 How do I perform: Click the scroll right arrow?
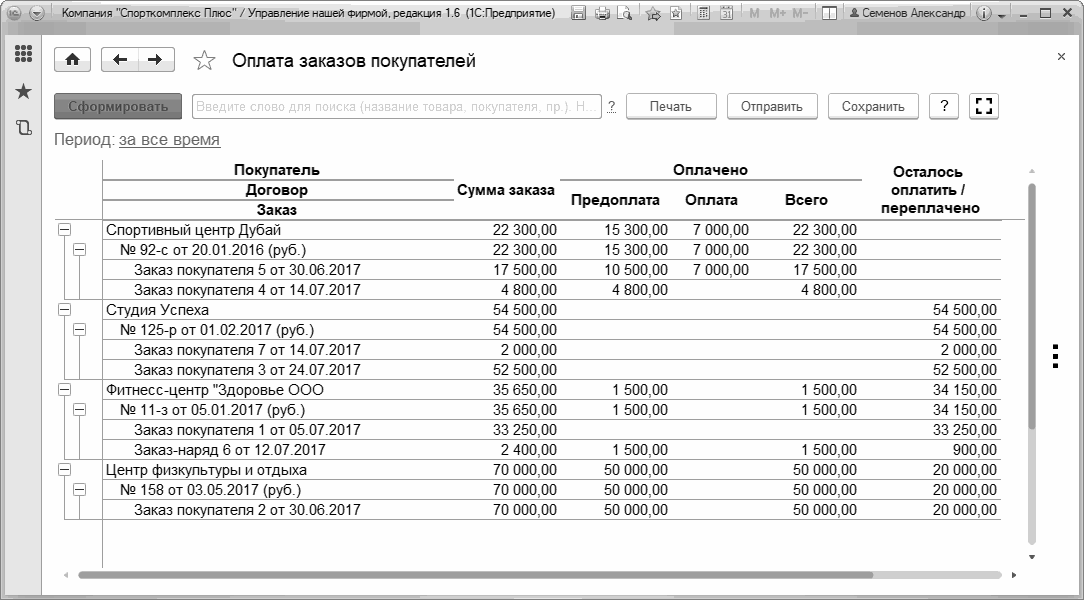1013,575
